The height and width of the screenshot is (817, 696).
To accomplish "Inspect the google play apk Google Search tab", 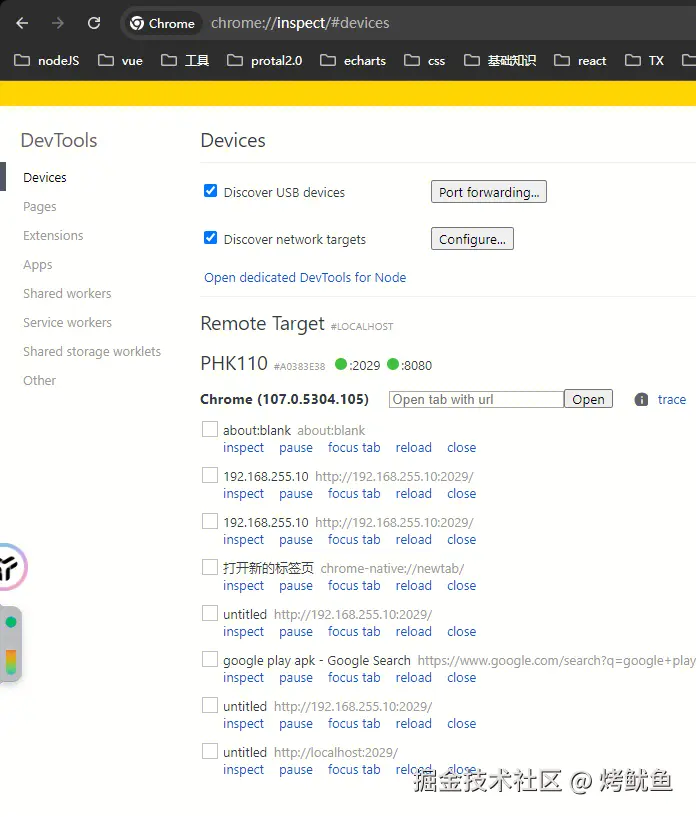I will point(243,678).
